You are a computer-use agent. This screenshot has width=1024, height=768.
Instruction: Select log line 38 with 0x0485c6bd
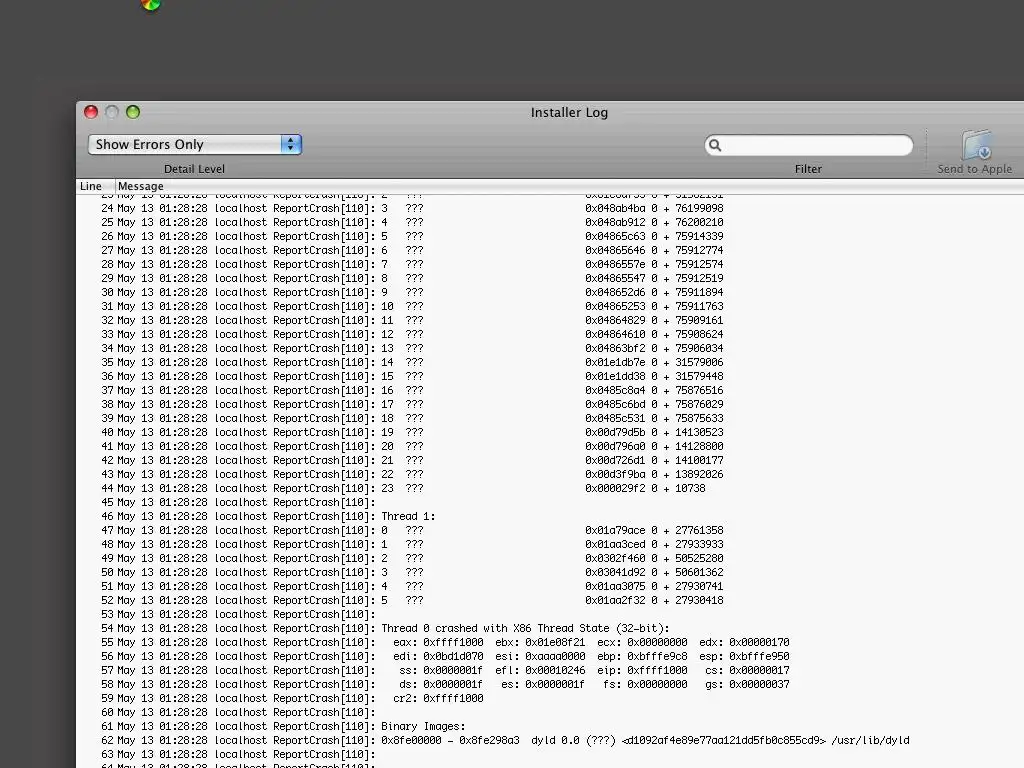[550, 404]
